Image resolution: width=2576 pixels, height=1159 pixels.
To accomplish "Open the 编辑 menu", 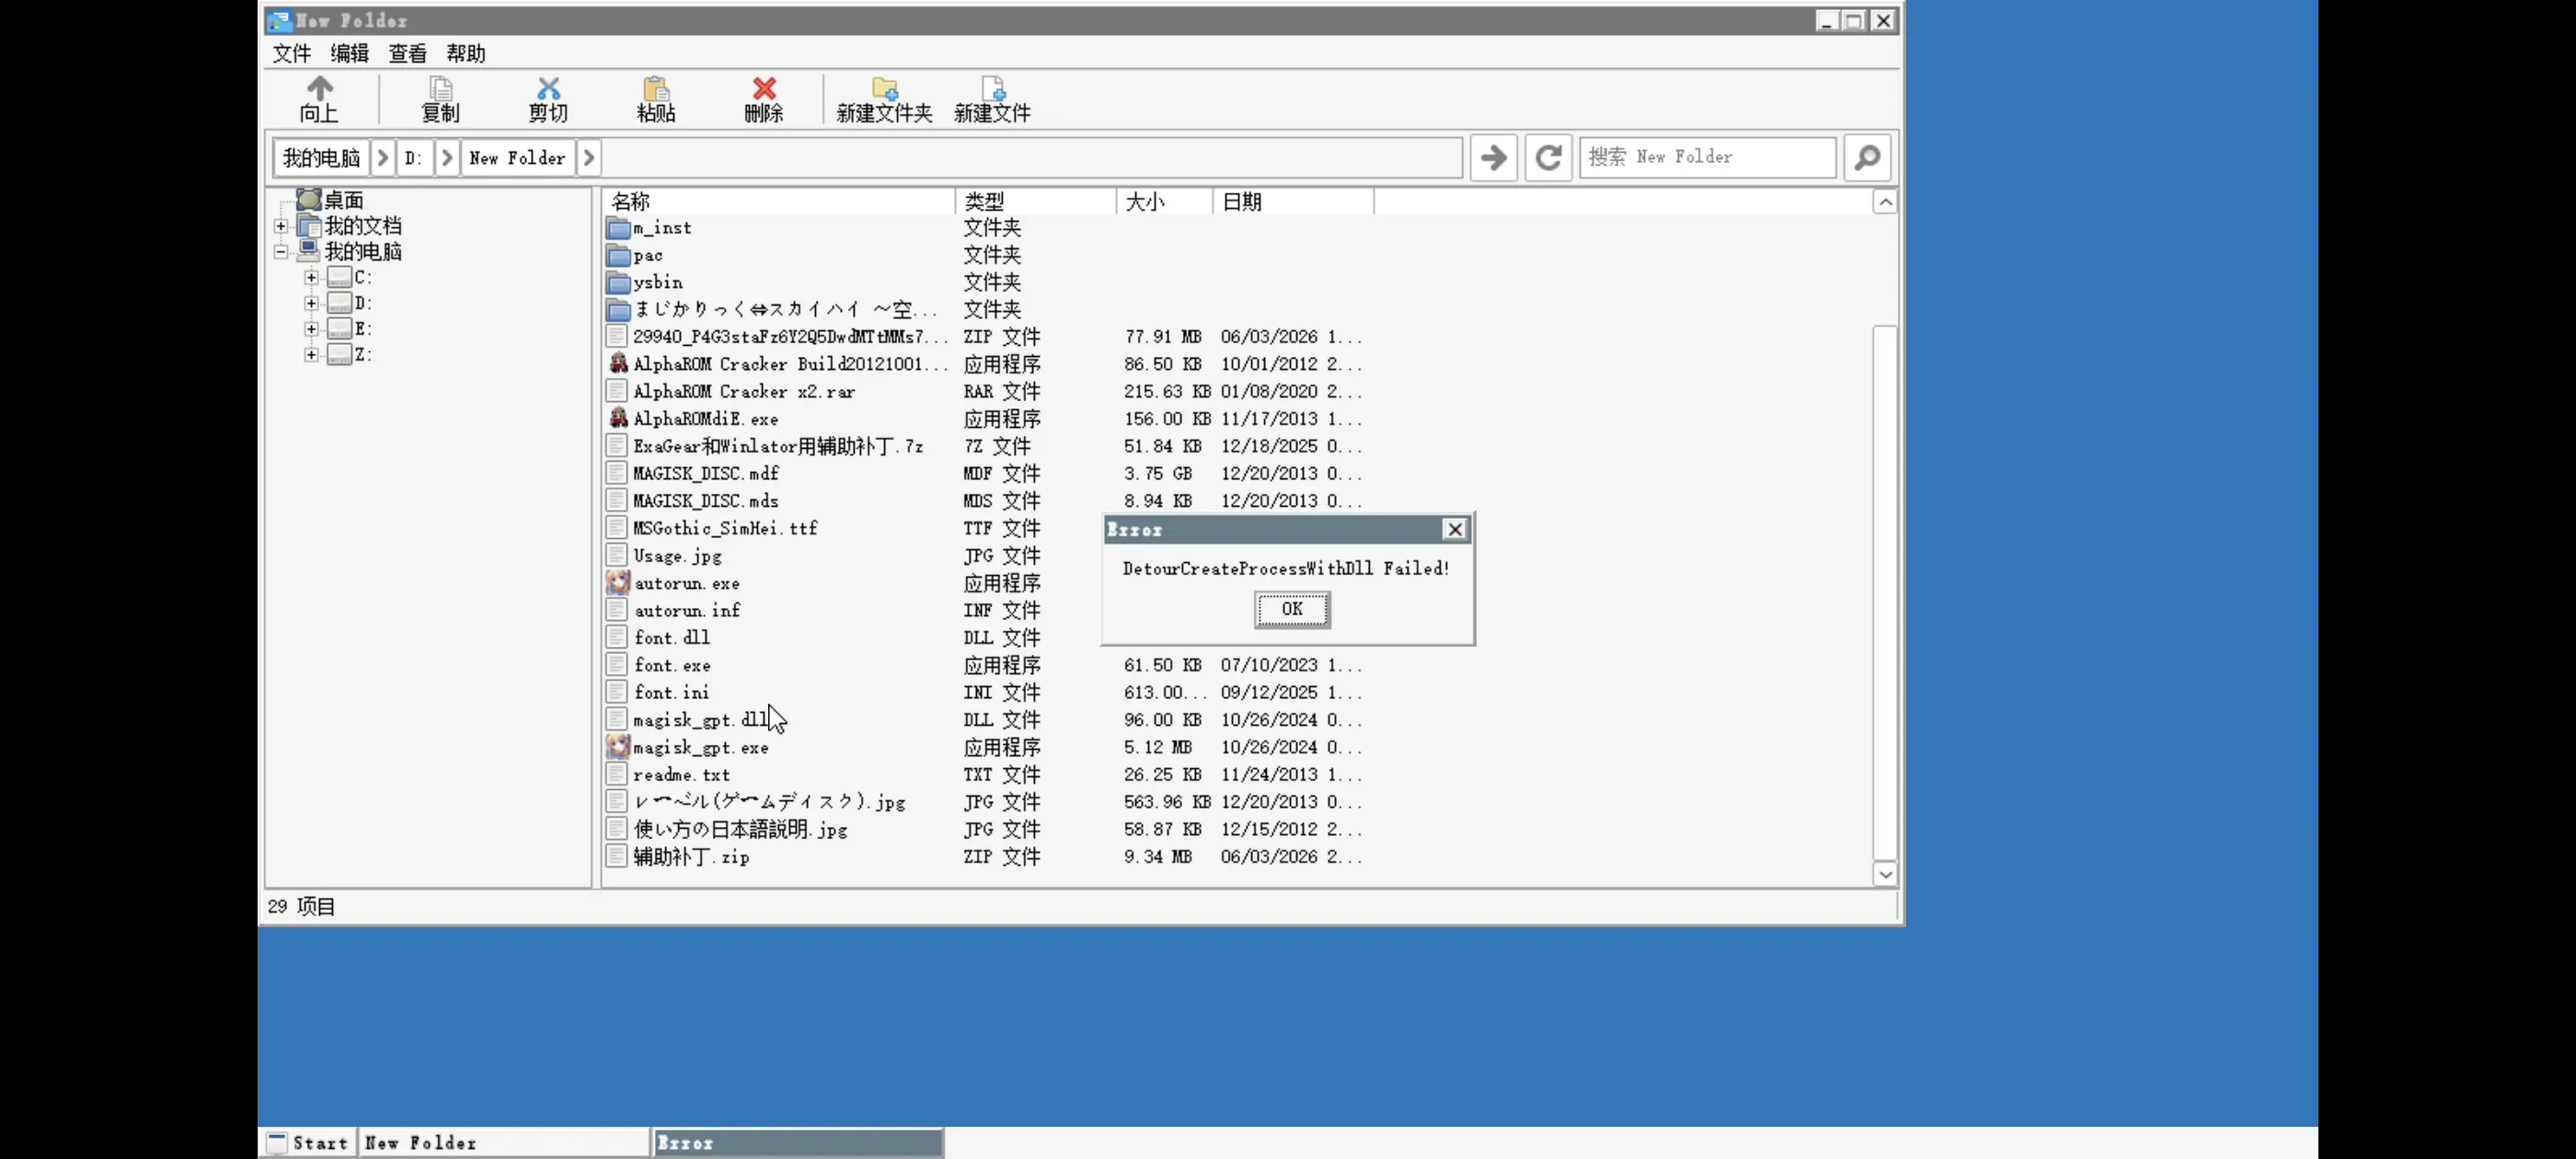I will click(x=350, y=54).
